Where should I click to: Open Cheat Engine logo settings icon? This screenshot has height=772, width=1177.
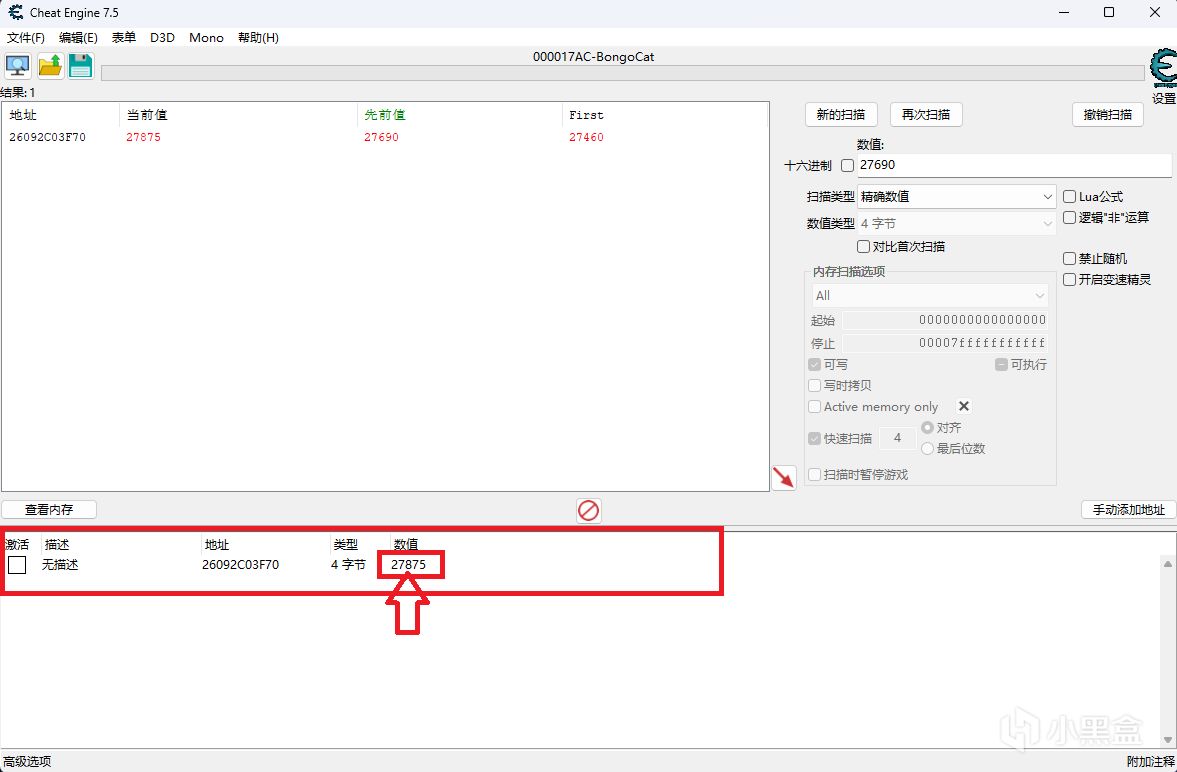coord(1163,68)
